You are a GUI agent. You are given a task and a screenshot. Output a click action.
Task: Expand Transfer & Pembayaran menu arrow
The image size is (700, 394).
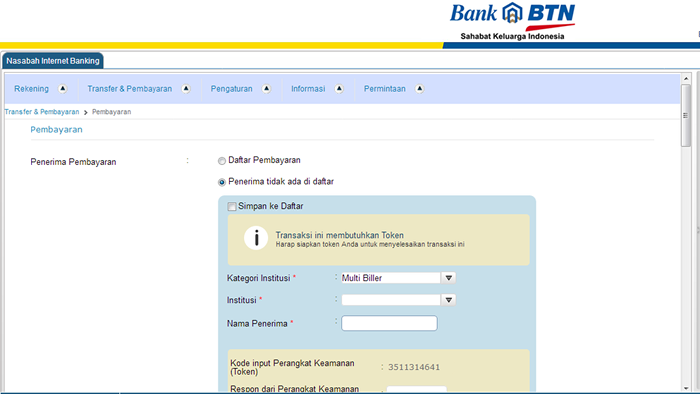[x=186, y=88]
